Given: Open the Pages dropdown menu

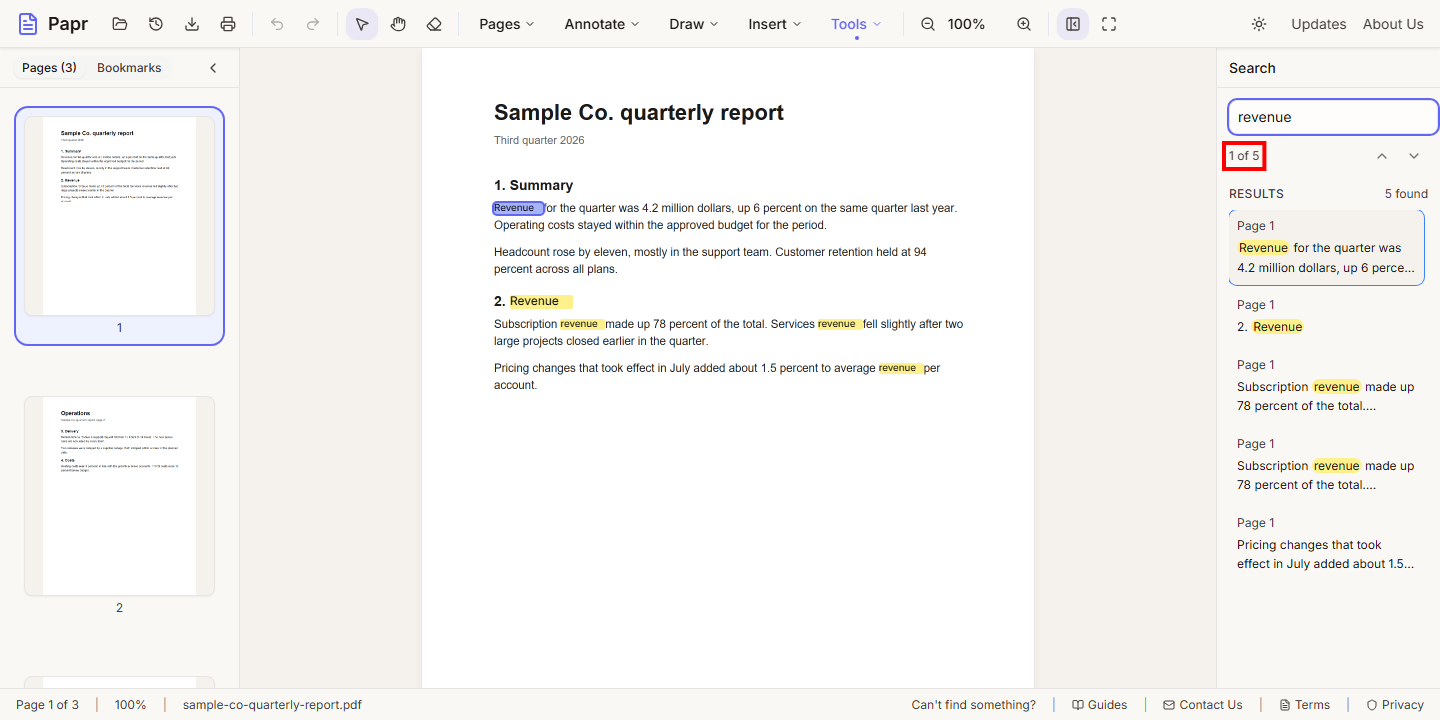Looking at the screenshot, I should click(506, 24).
